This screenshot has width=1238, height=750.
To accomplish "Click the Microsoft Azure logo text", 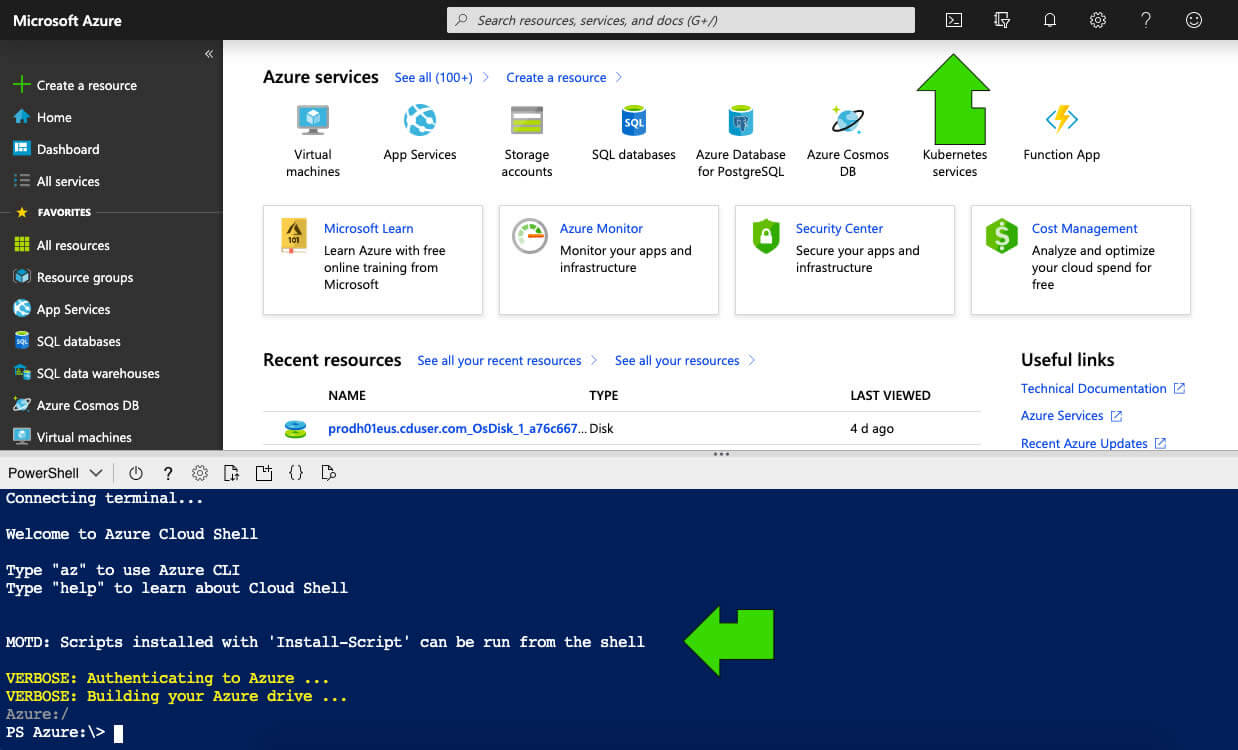I will (67, 20).
